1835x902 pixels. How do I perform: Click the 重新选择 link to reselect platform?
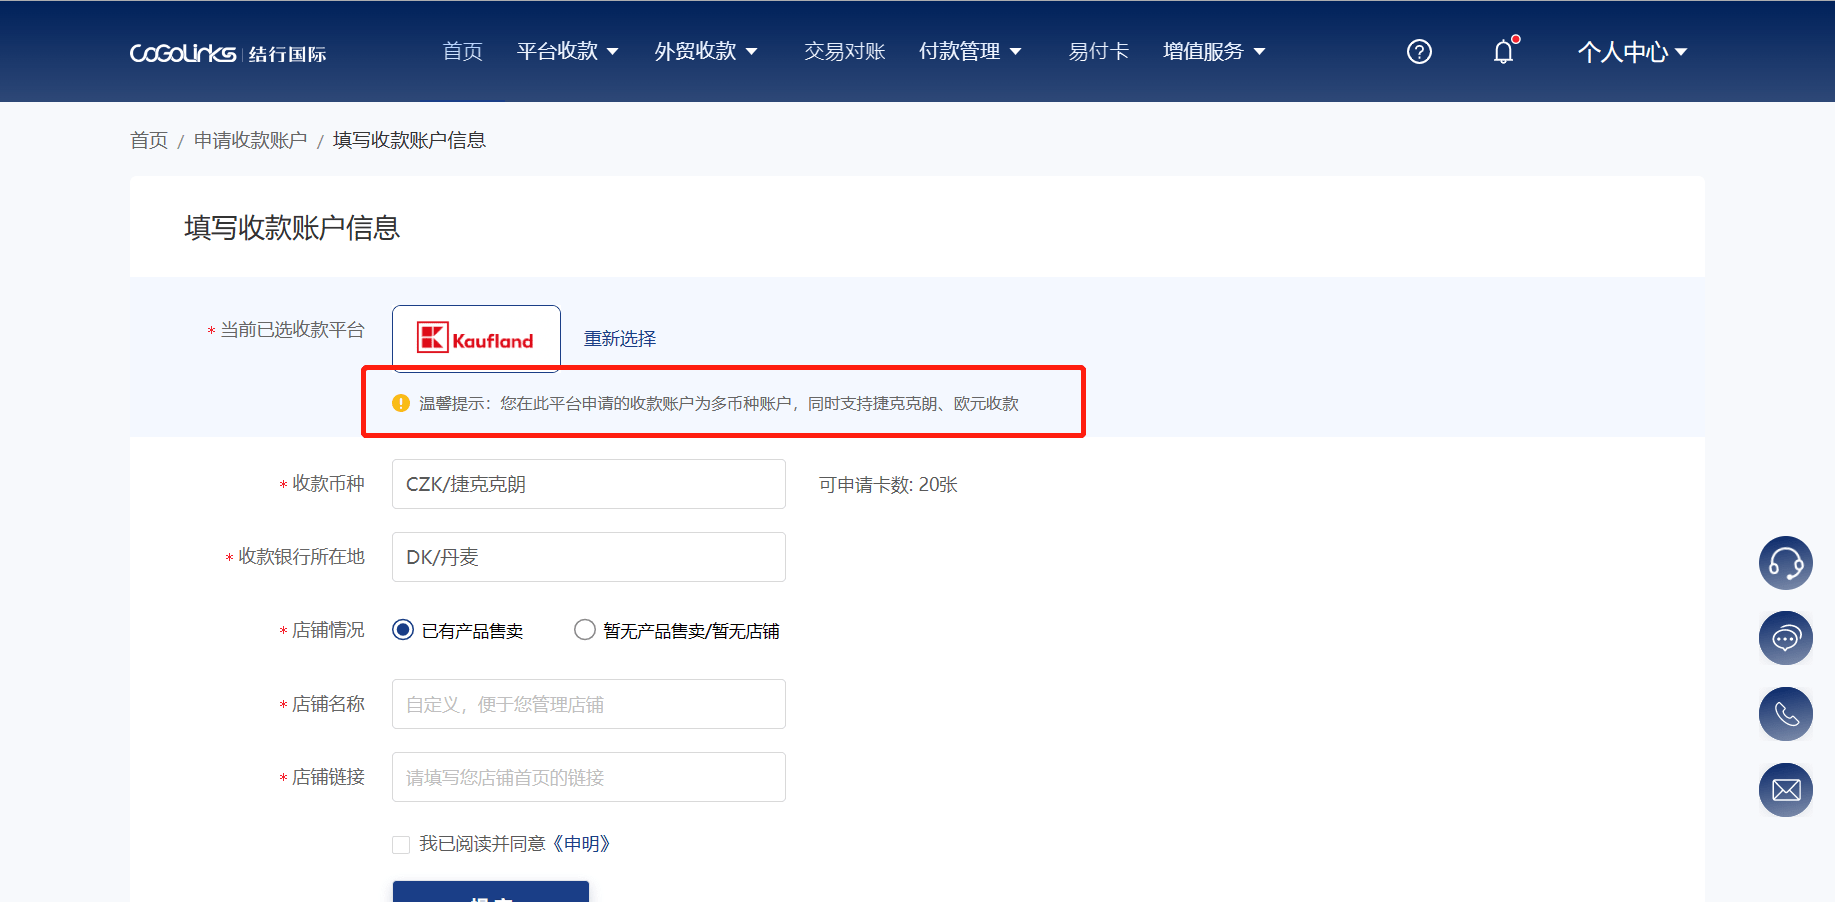tap(618, 338)
